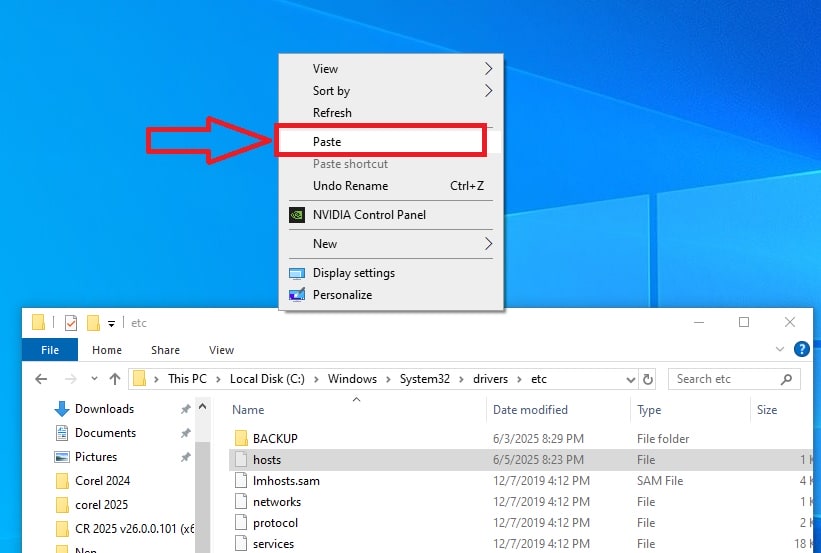The image size is (821, 553).
Task: Open the CR 2025 v26.0.0.101 folder
Action: [135, 529]
